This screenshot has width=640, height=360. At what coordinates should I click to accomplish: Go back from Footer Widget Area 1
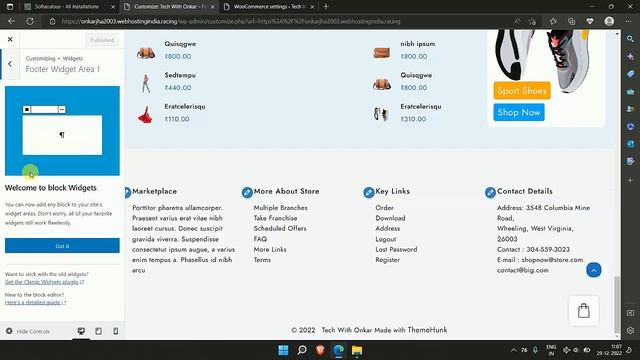coord(10,64)
